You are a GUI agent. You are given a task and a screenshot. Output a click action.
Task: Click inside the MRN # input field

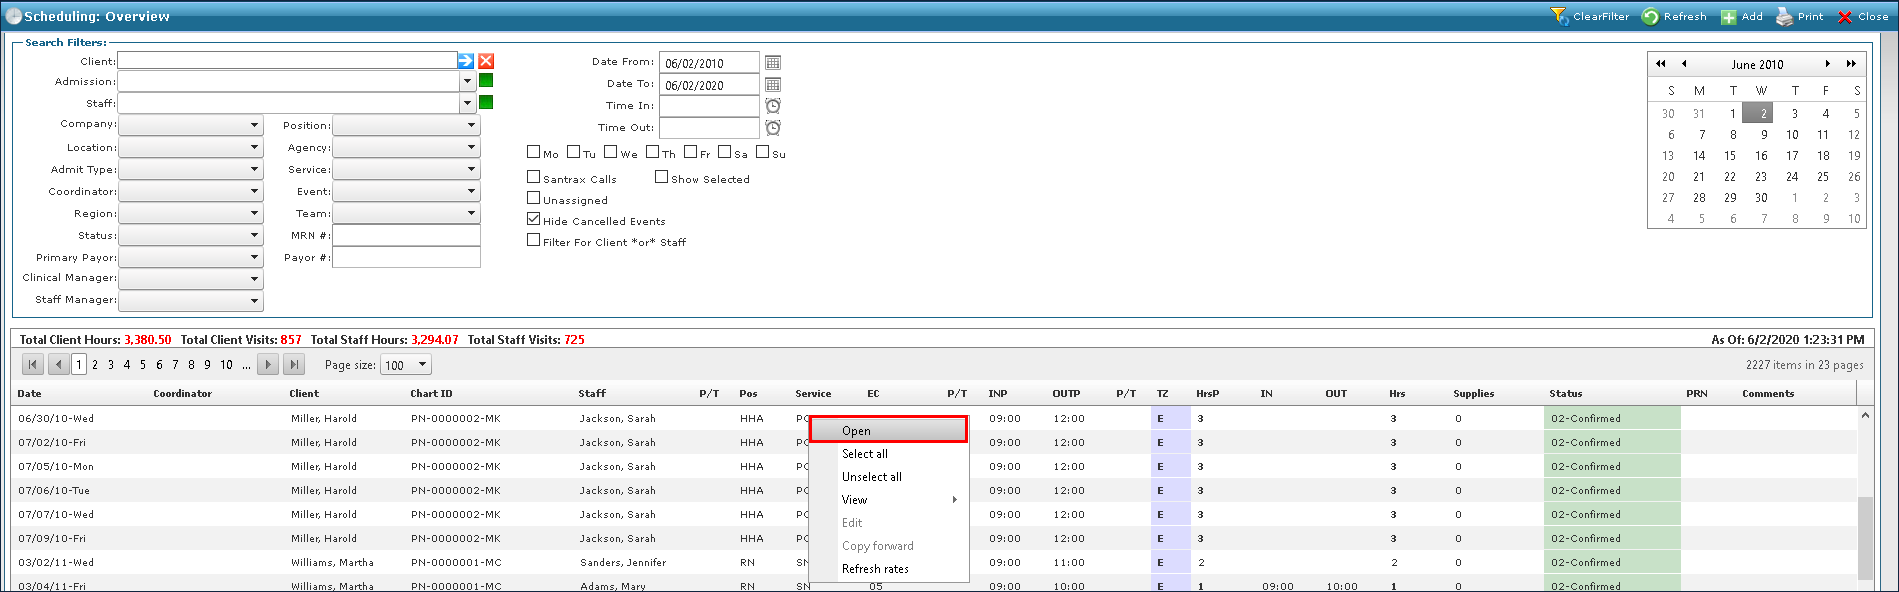[406, 236]
